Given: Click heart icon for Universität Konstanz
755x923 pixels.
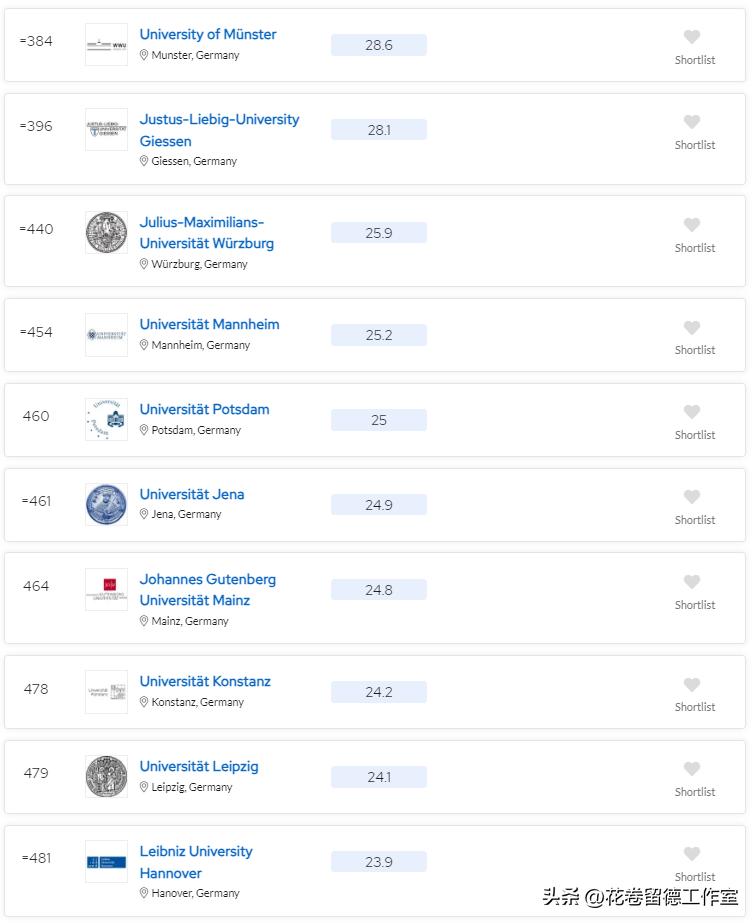Looking at the screenshot, I should click(692, 685).
